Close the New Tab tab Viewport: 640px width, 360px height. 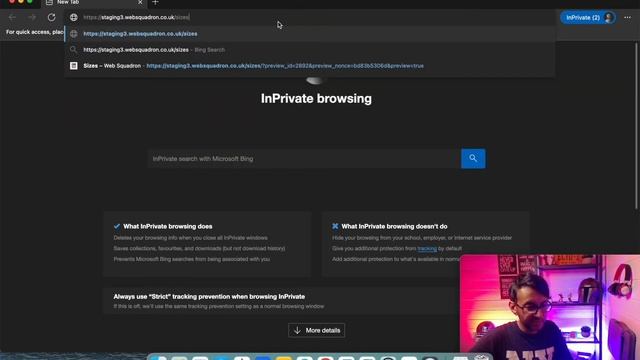pos(140,2)
